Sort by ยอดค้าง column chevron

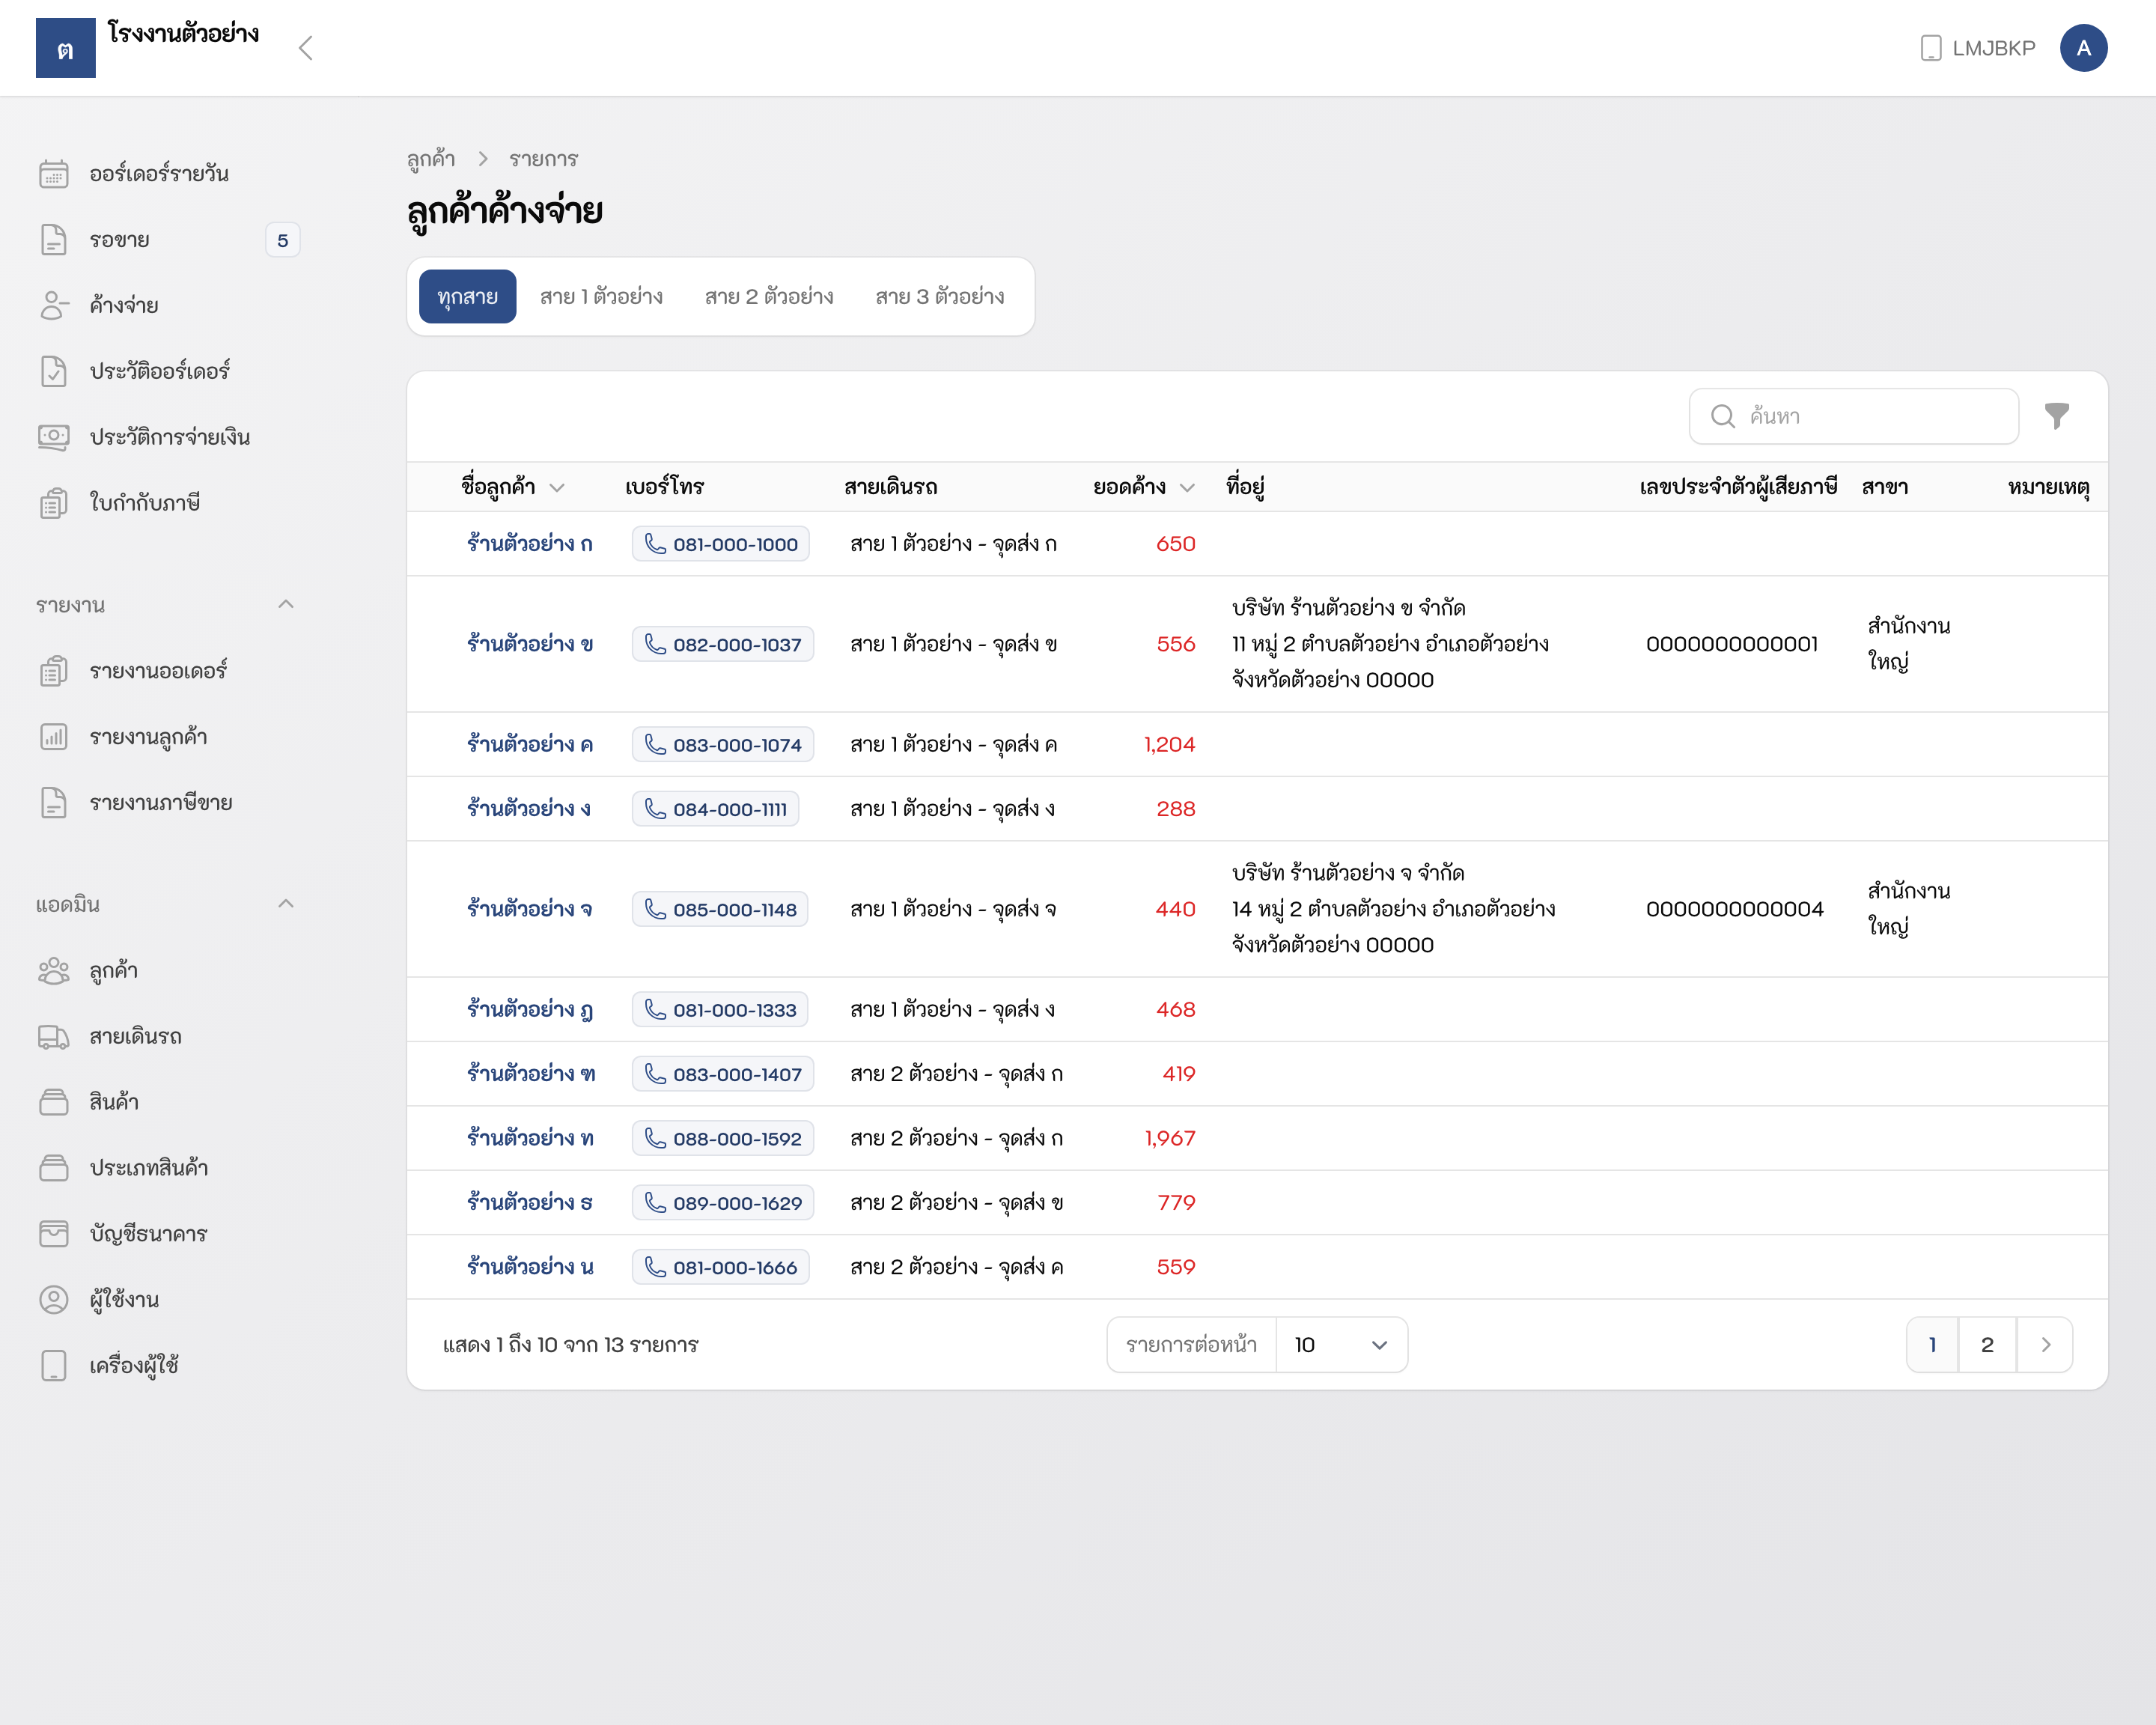pyautogui.click(x=1188, y=488)
